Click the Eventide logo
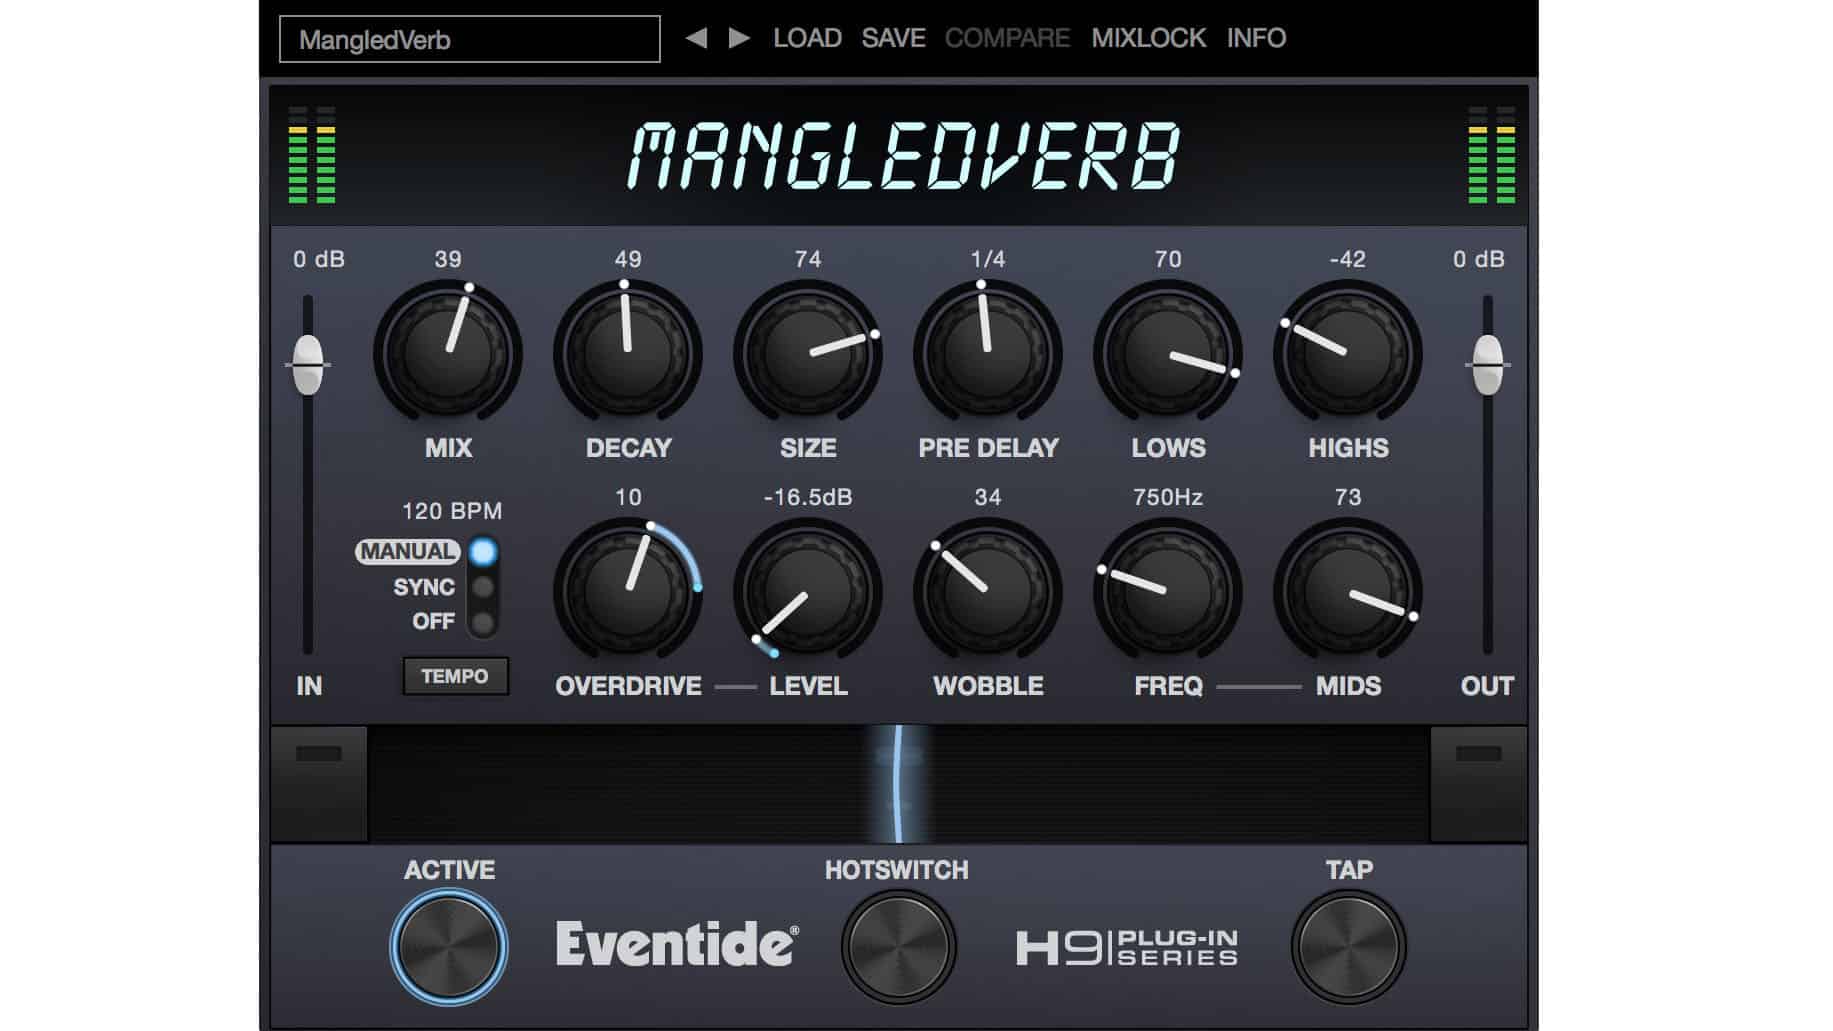Image resolution: width=1833 pixels, height=1031 pixels. tap(677, 944)
